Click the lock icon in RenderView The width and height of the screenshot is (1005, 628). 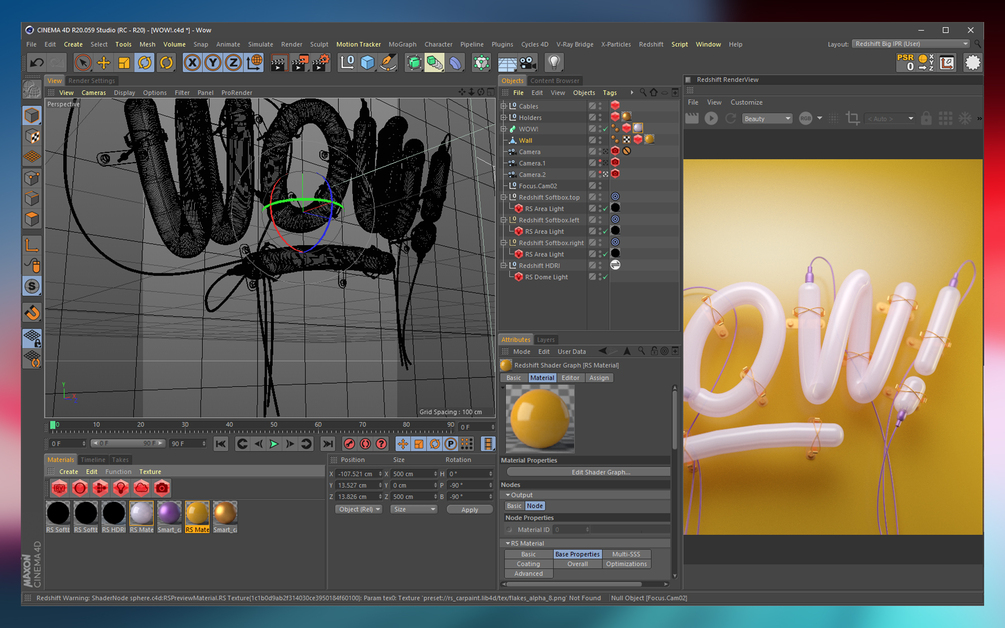(x=926, y=119)
